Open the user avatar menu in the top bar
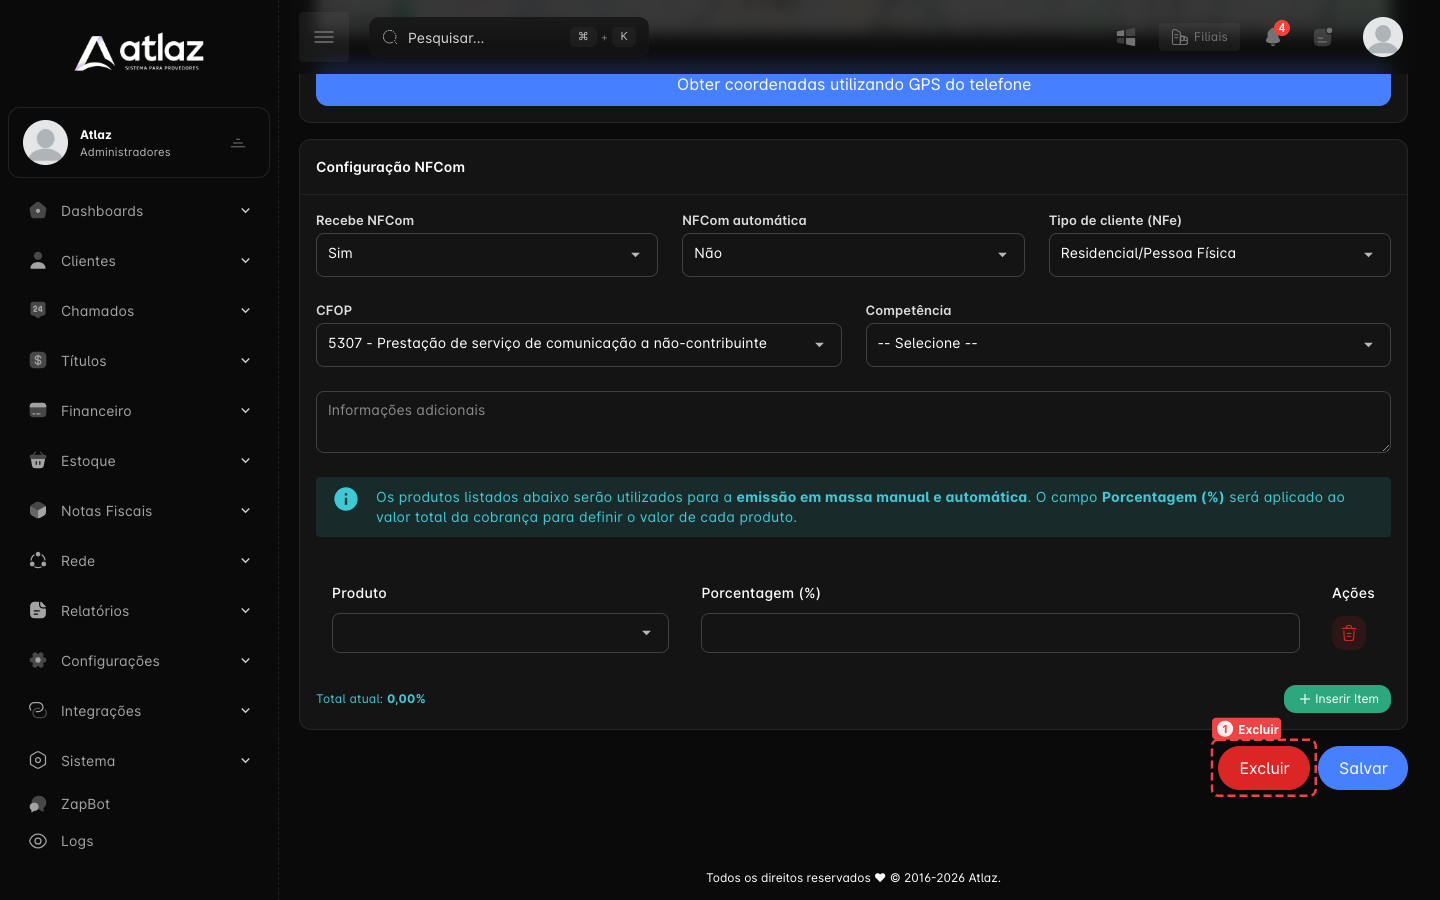The image size is (1440, 900). (1383, 37)
